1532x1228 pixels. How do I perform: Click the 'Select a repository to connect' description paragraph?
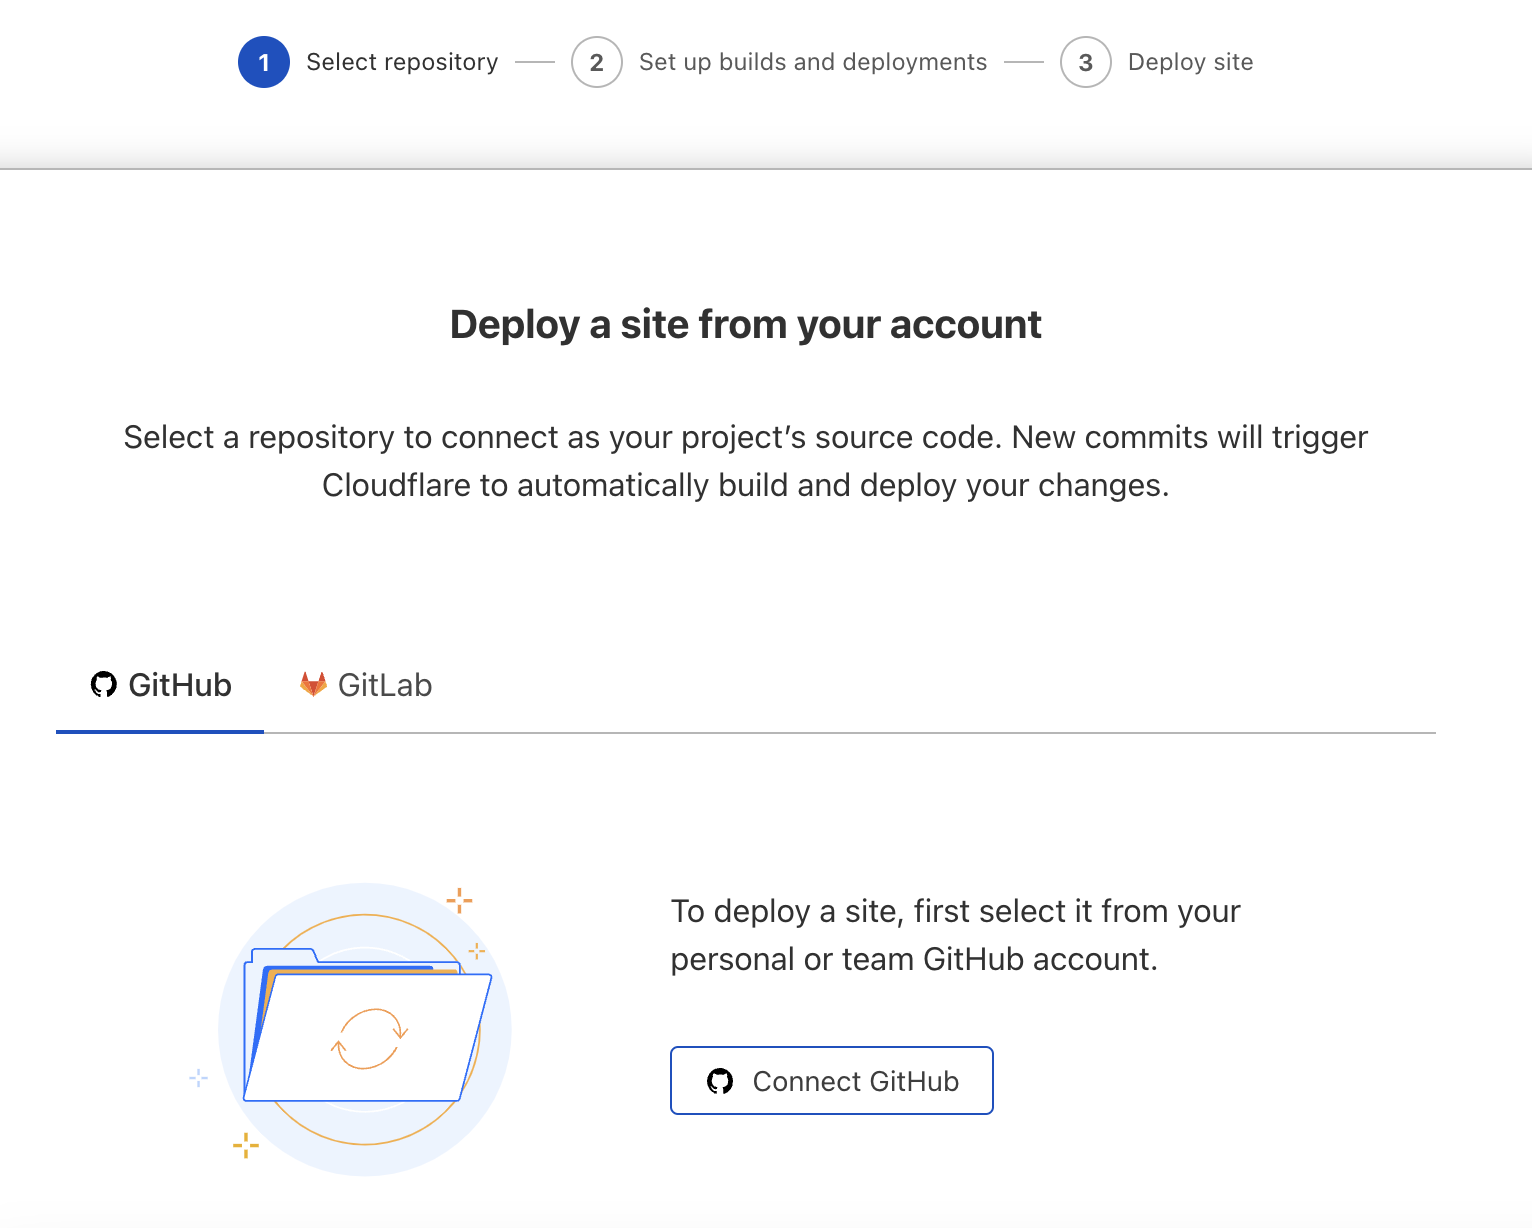pyautogui.click(x=746, y=461)
